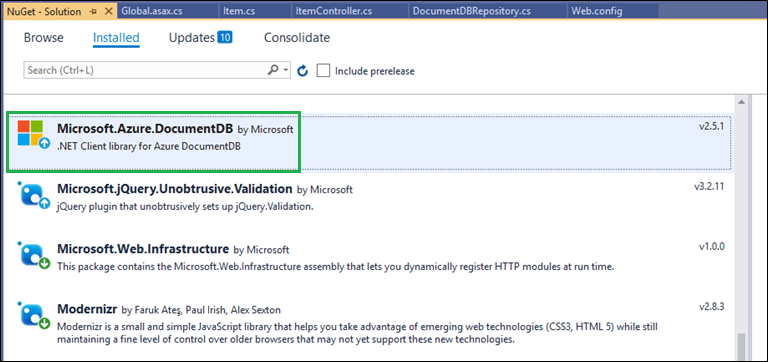This screenshot has height=362, width=768.
Task: Toggle the Include prerelease checkbox
Action: coord(323,71)
